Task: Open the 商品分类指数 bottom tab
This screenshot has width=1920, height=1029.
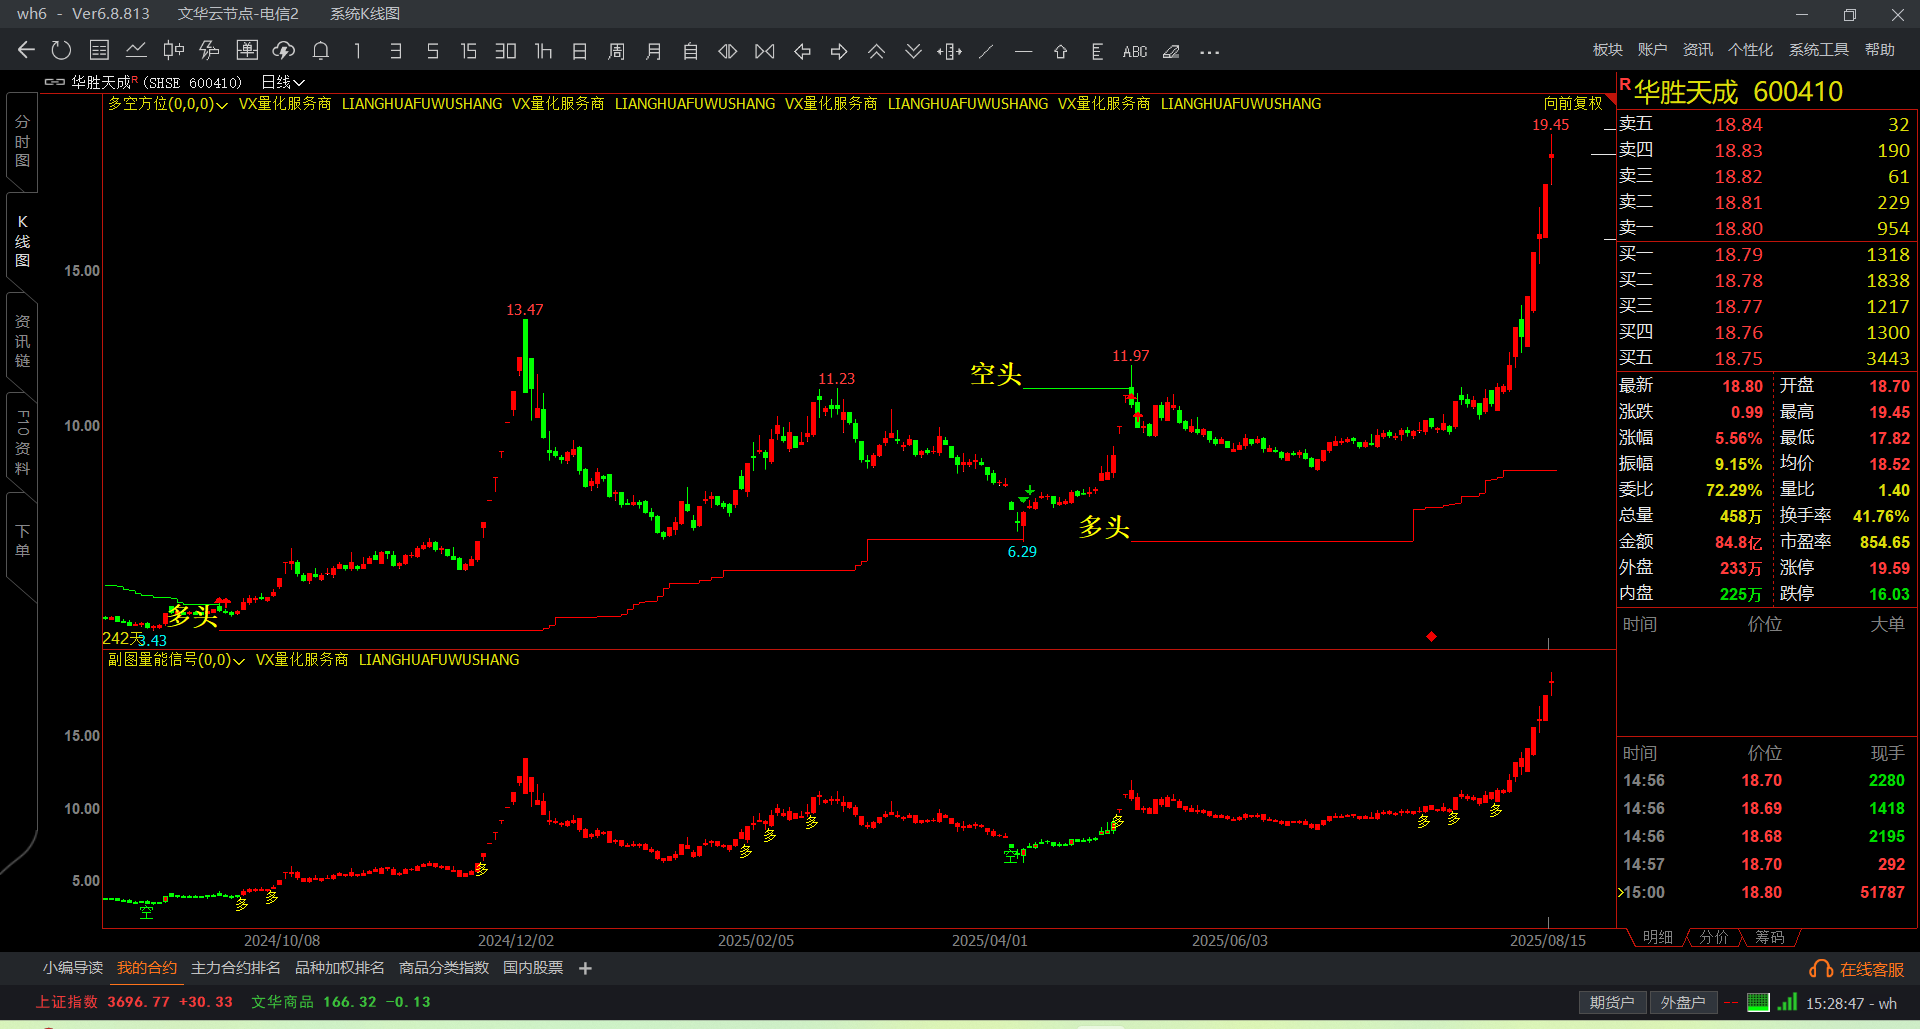Action: (444, 968)
